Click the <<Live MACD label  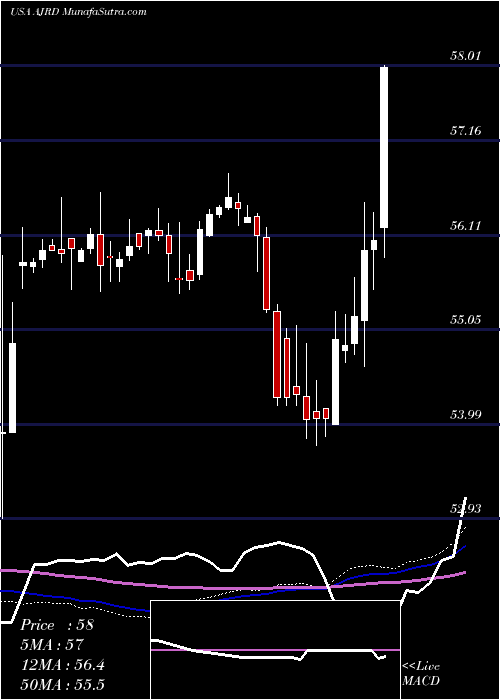[421, 673]
